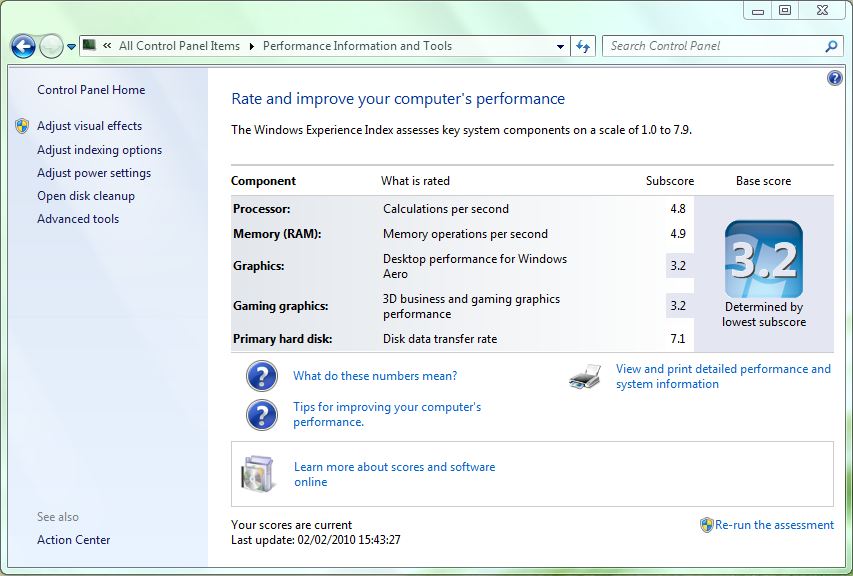
Task: Click question icon beside performance tips
Action: [262, 415]
